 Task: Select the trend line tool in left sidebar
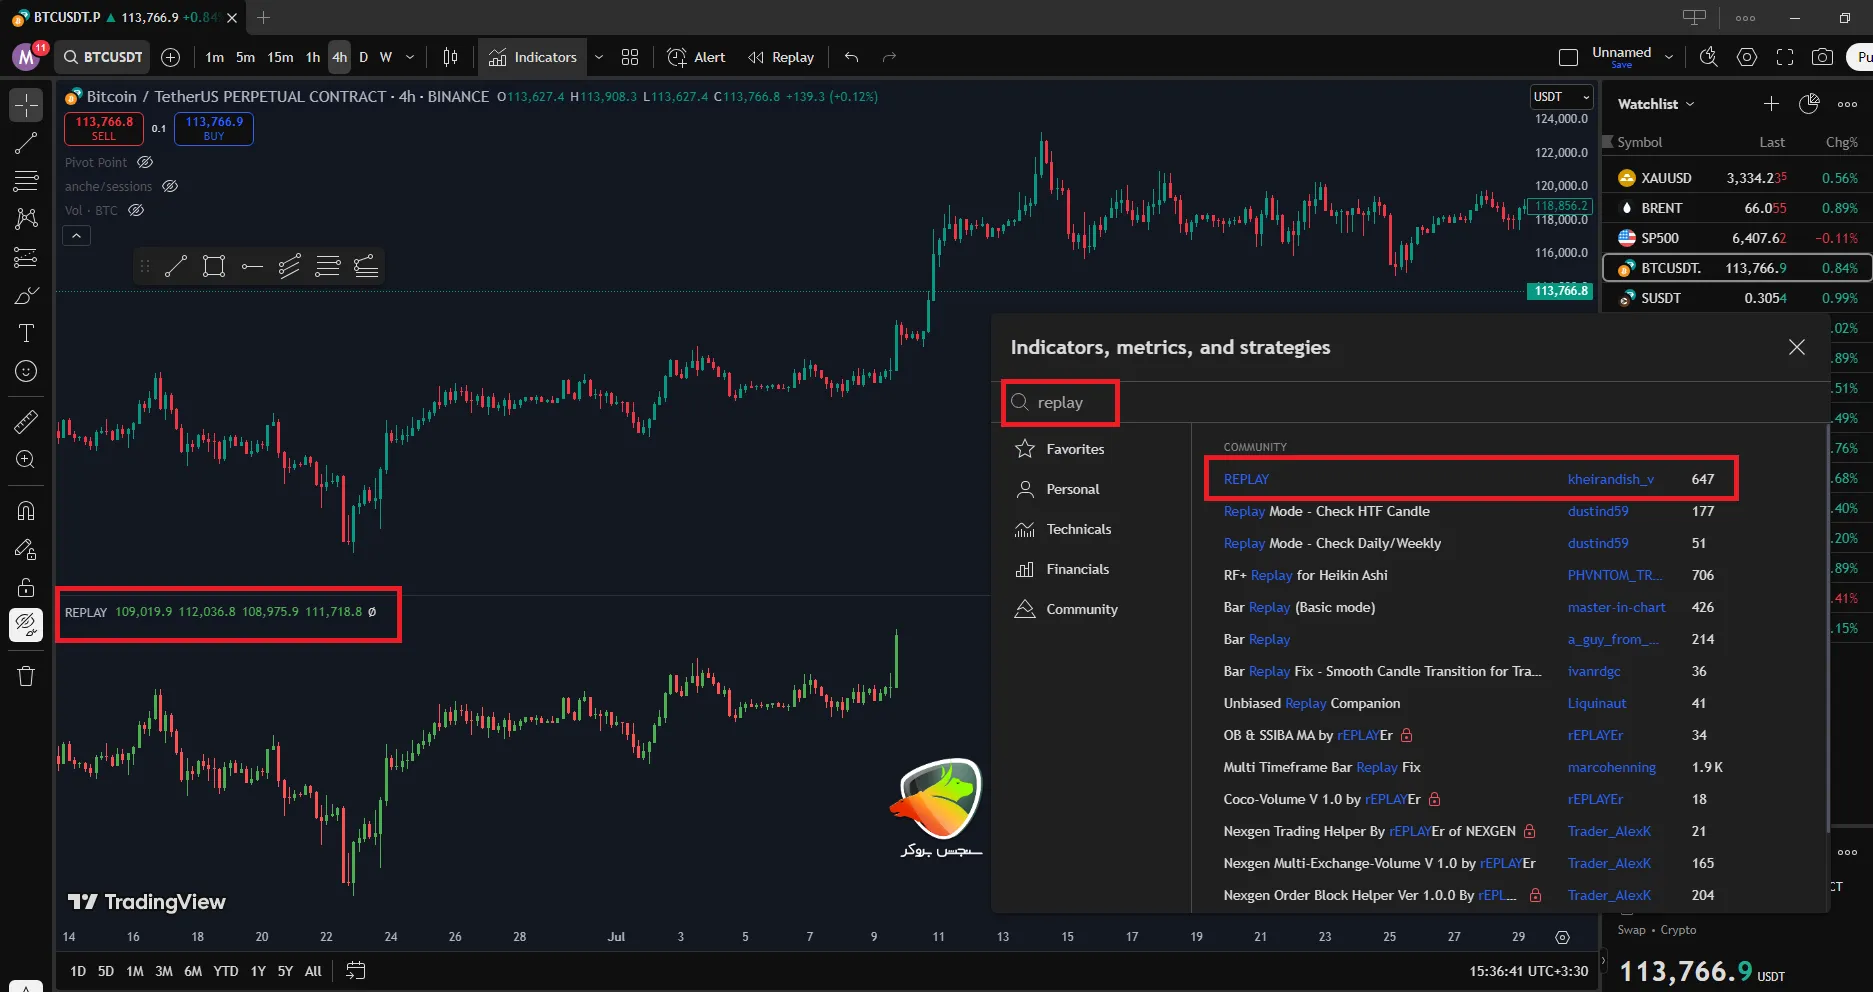[26, 143]
